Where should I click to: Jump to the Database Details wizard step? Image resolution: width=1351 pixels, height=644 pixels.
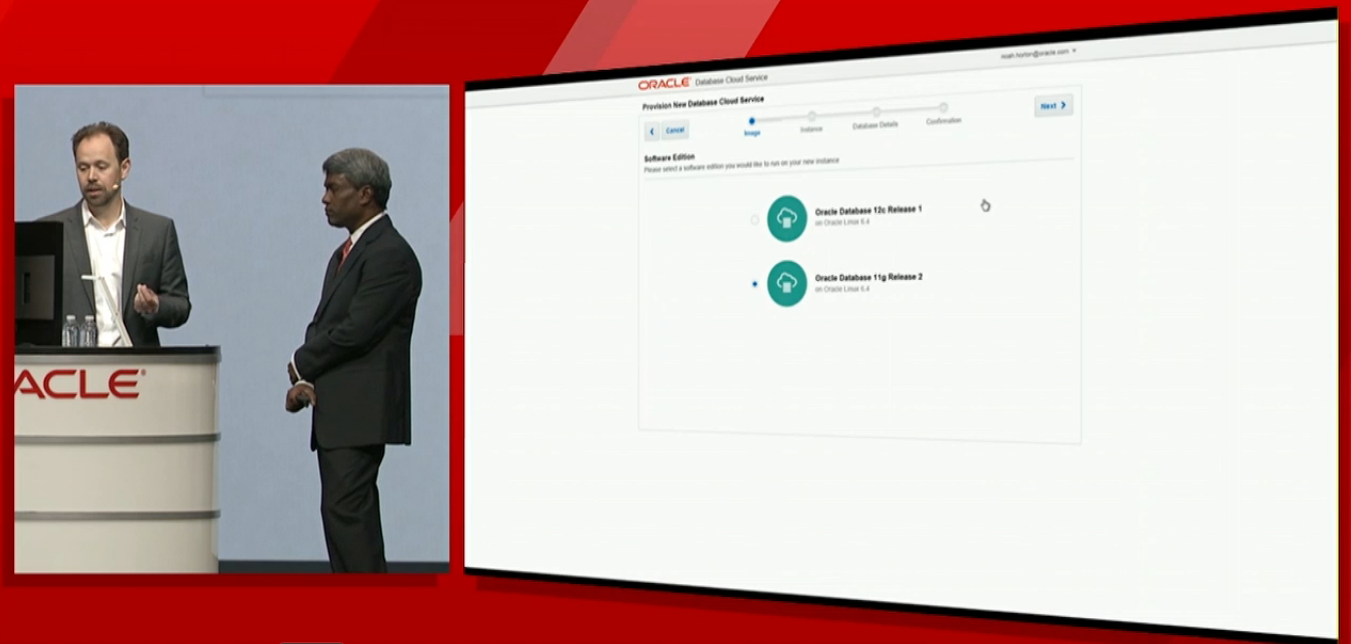[876, 119]
